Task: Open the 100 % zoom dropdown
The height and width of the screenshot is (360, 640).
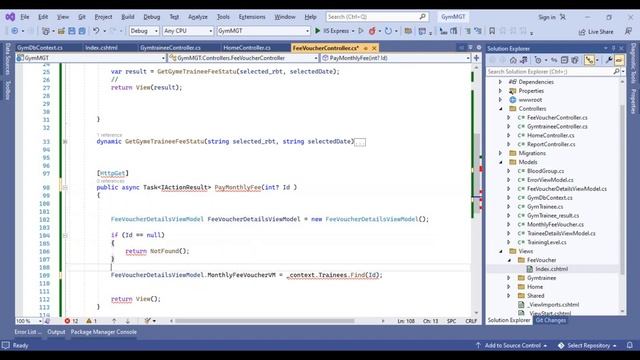Action: pos(29,321)
